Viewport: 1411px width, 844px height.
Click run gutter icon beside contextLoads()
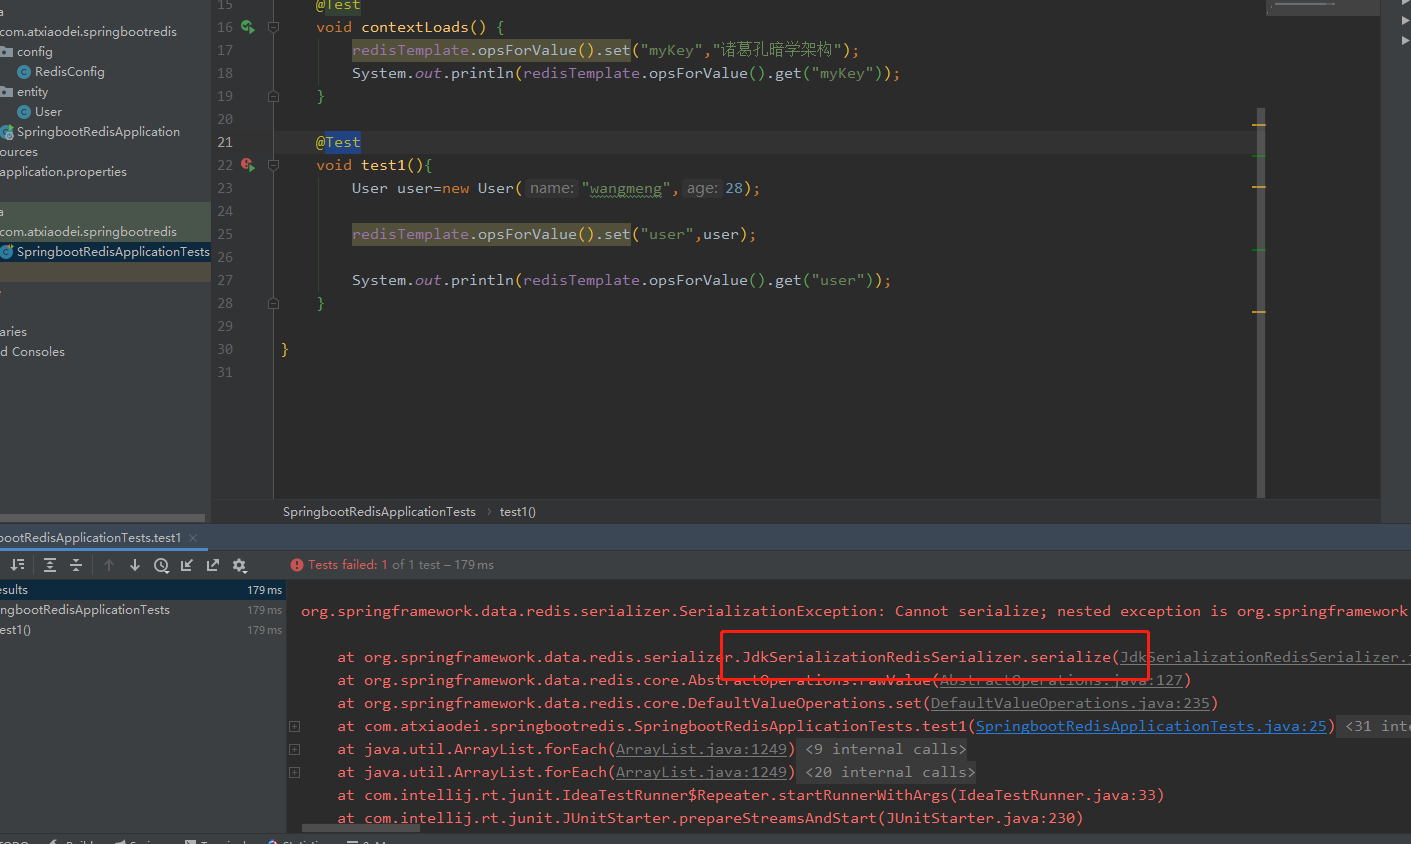(247, 27)
